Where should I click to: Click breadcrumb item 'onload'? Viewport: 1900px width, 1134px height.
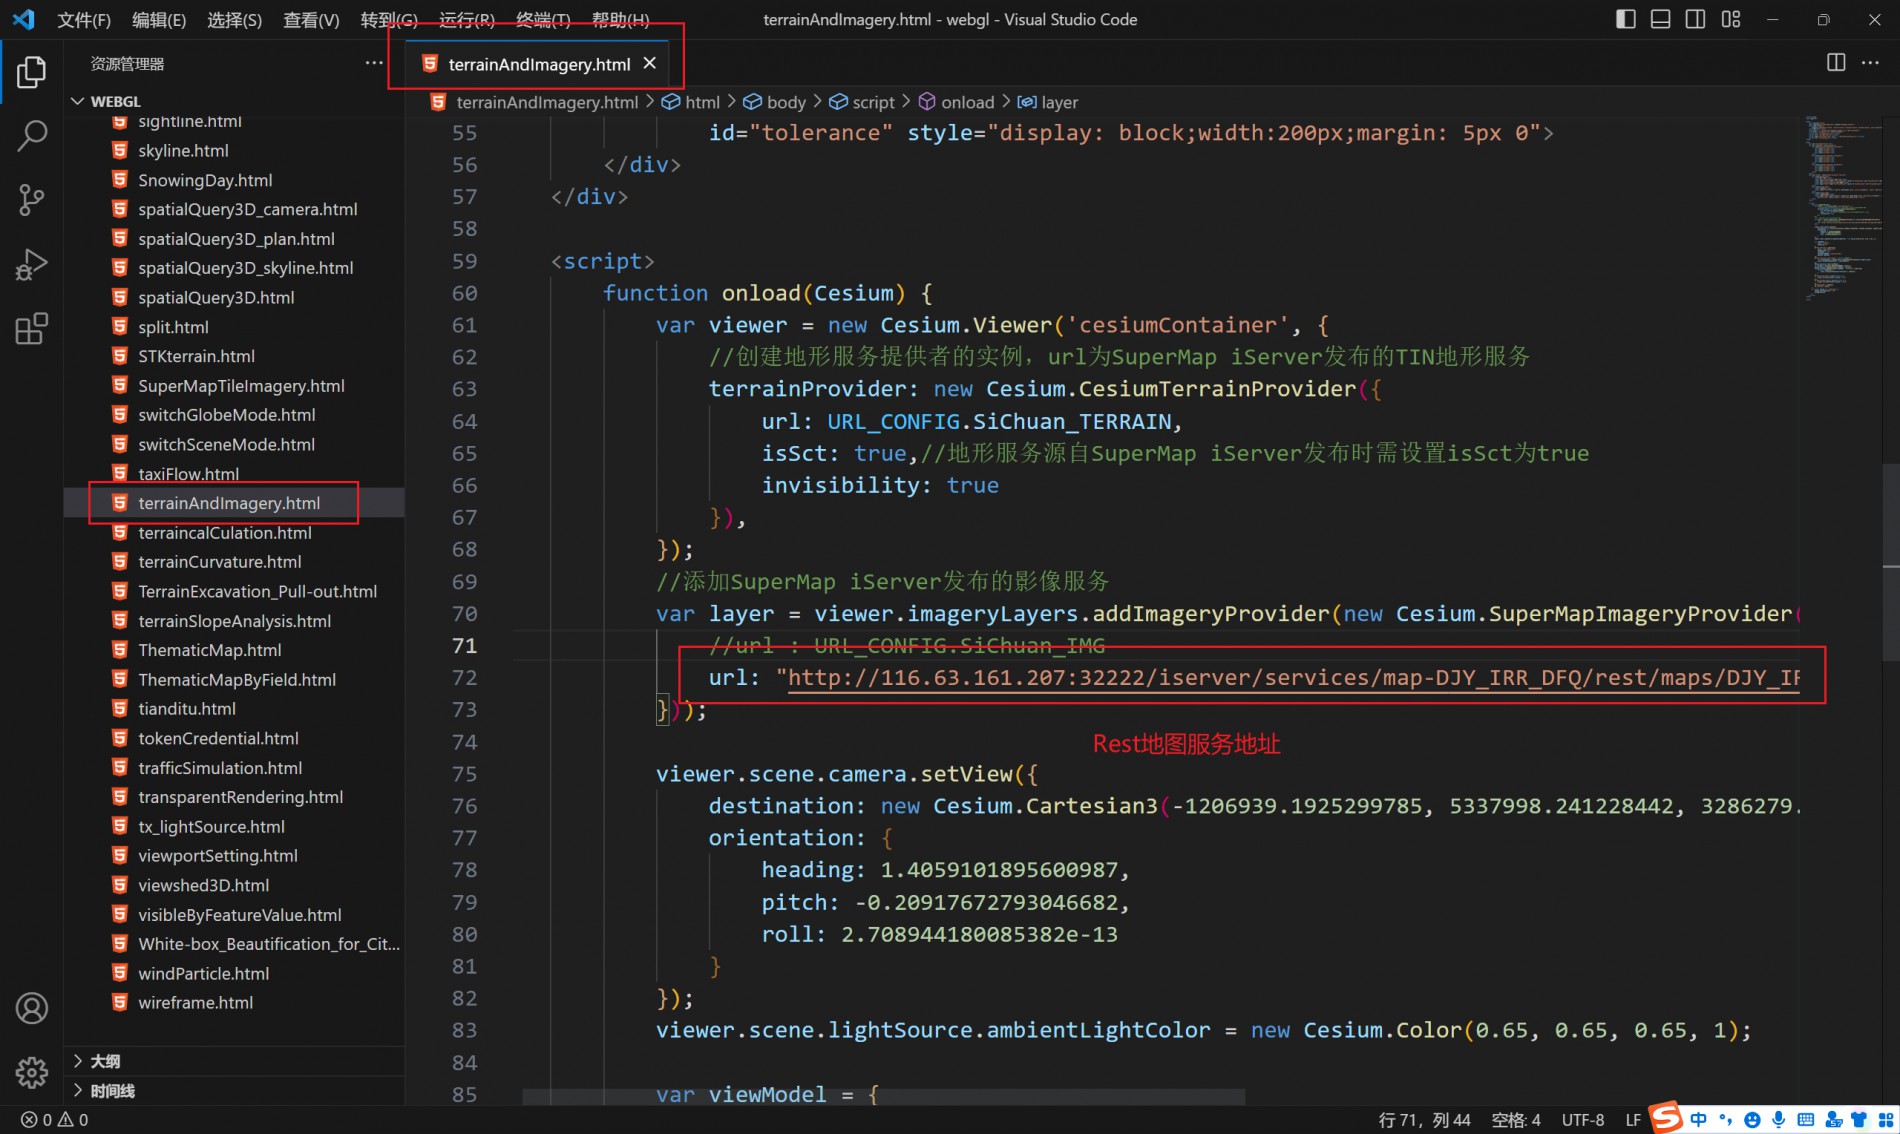click(956, 102)
